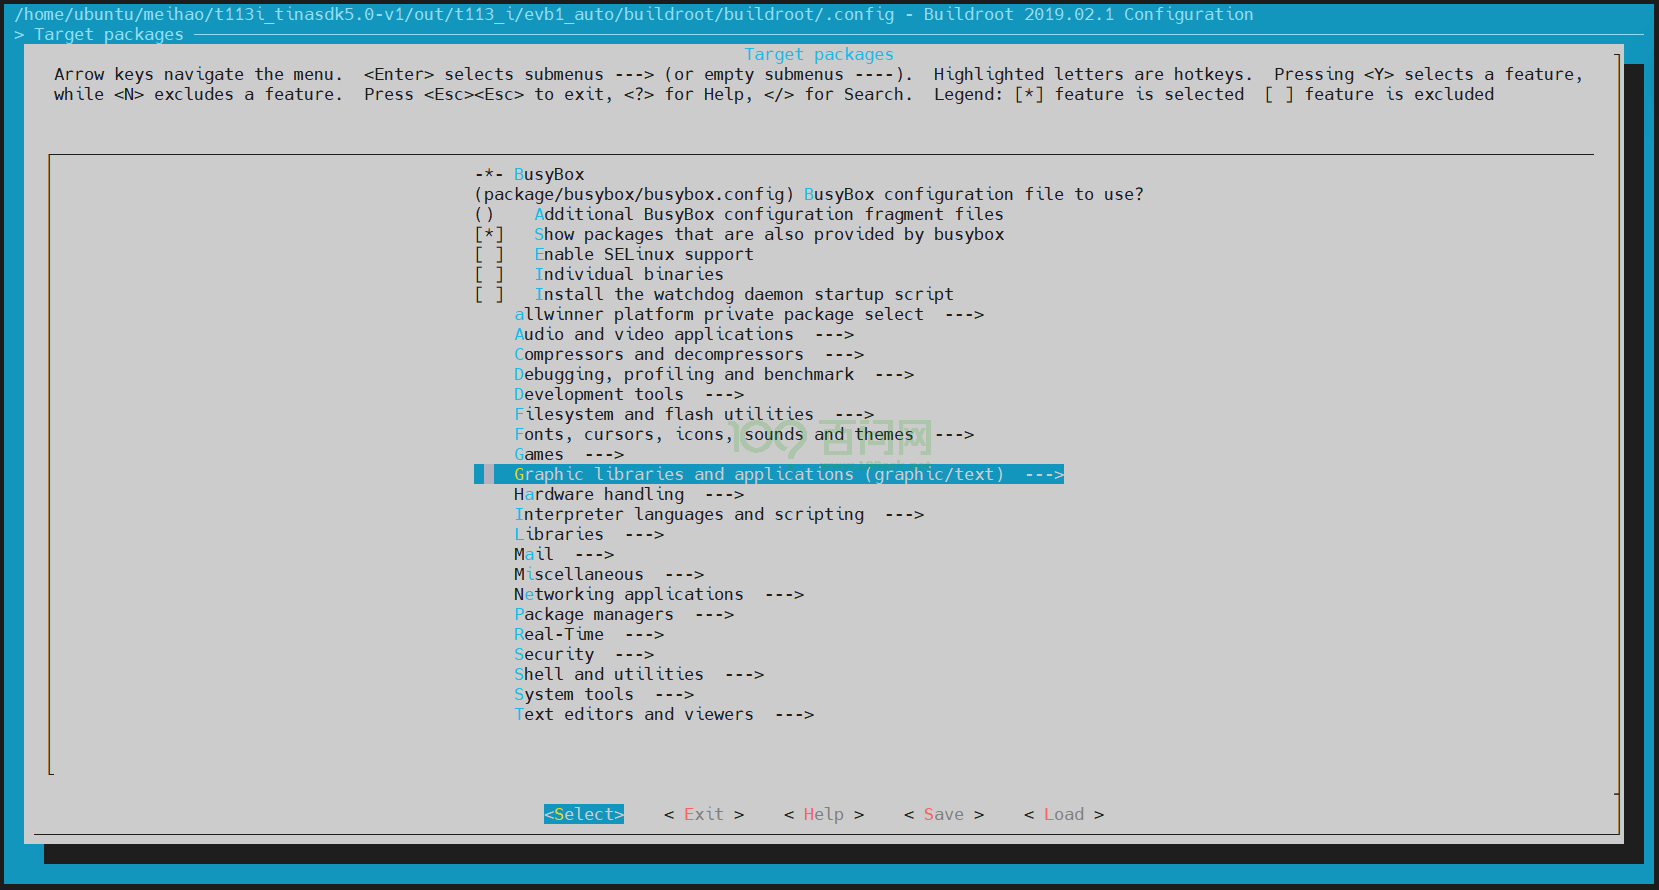
Task: Click the Exit button
Action: [703, 815]
